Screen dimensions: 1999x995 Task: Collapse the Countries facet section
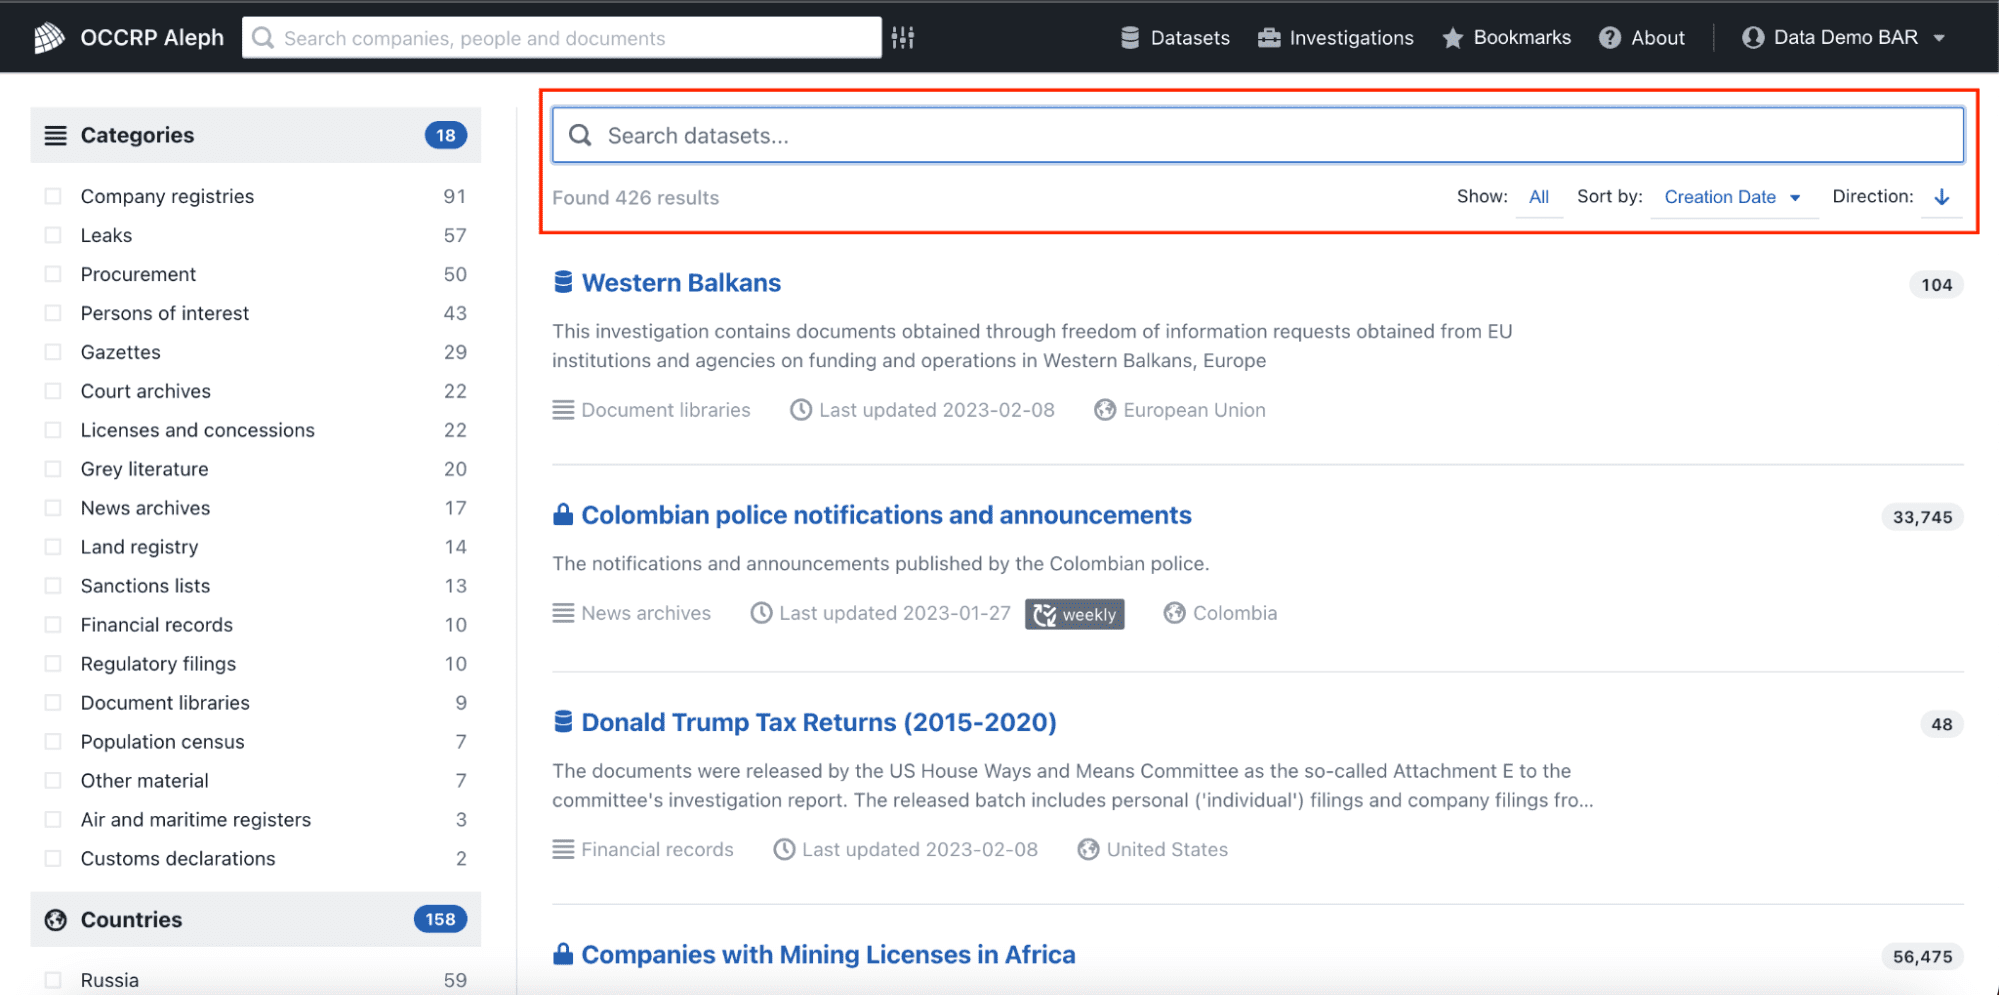(255, 920)
